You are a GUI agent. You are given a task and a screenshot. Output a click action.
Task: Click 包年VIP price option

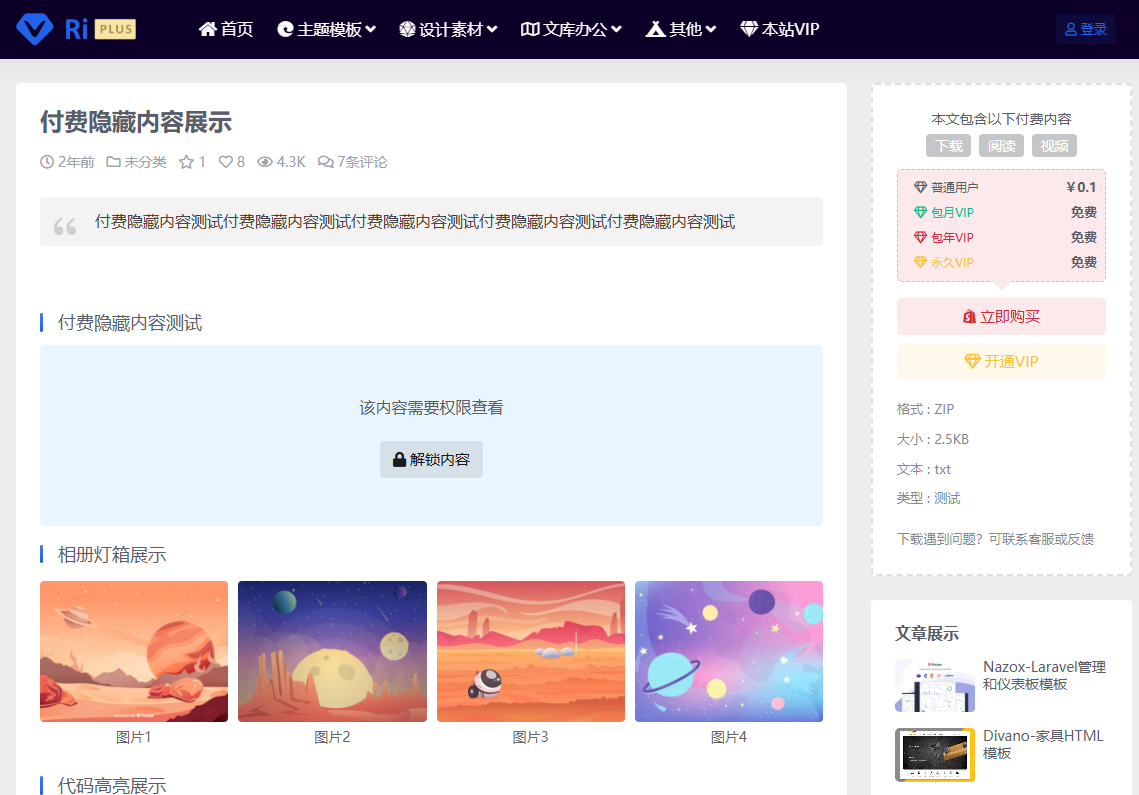(1005, 238)
